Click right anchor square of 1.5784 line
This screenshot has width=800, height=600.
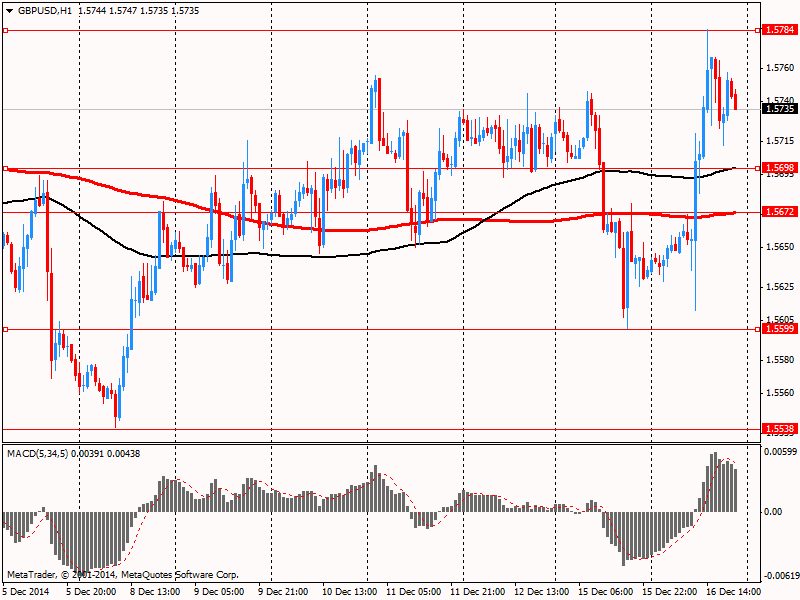pyautogui.click(x=755, y=31)
